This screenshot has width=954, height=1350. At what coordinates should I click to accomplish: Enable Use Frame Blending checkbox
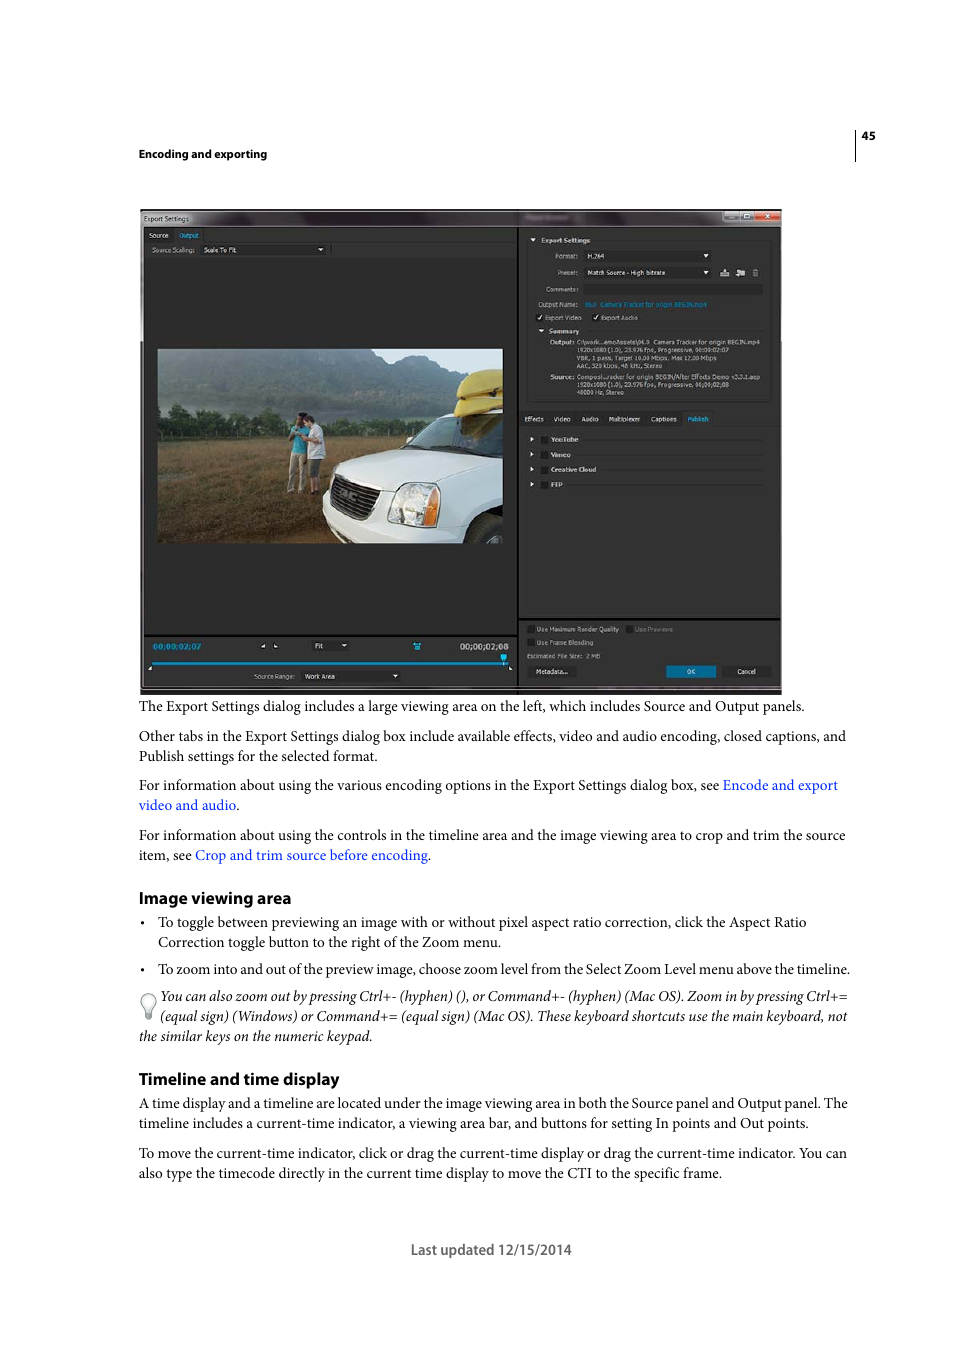531,642
